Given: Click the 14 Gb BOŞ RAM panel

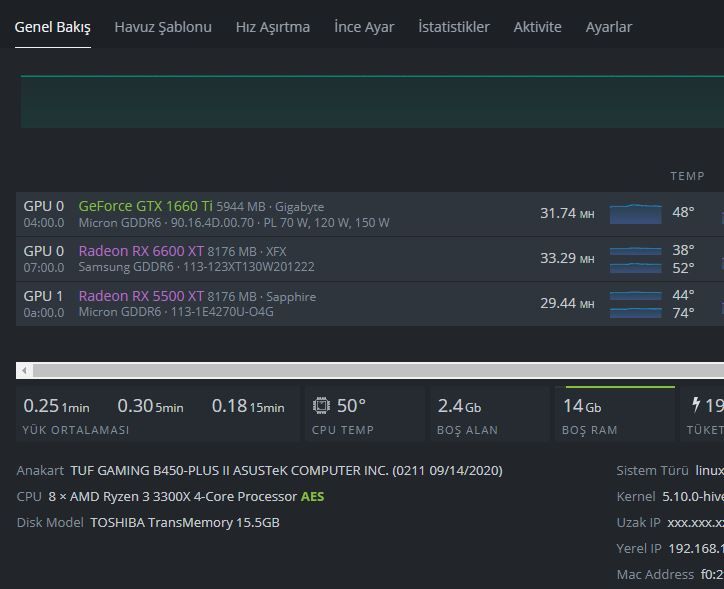Looking at the screenshot, I should [615, 415].
